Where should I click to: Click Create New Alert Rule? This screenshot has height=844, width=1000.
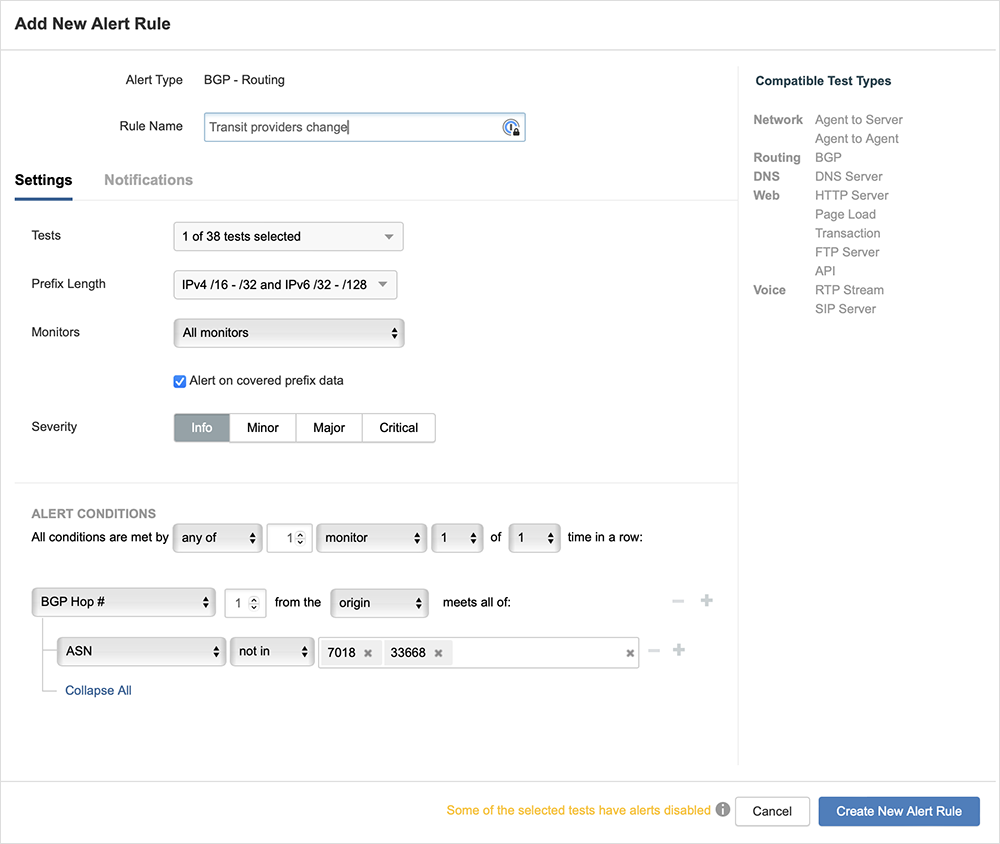[898, 811]
